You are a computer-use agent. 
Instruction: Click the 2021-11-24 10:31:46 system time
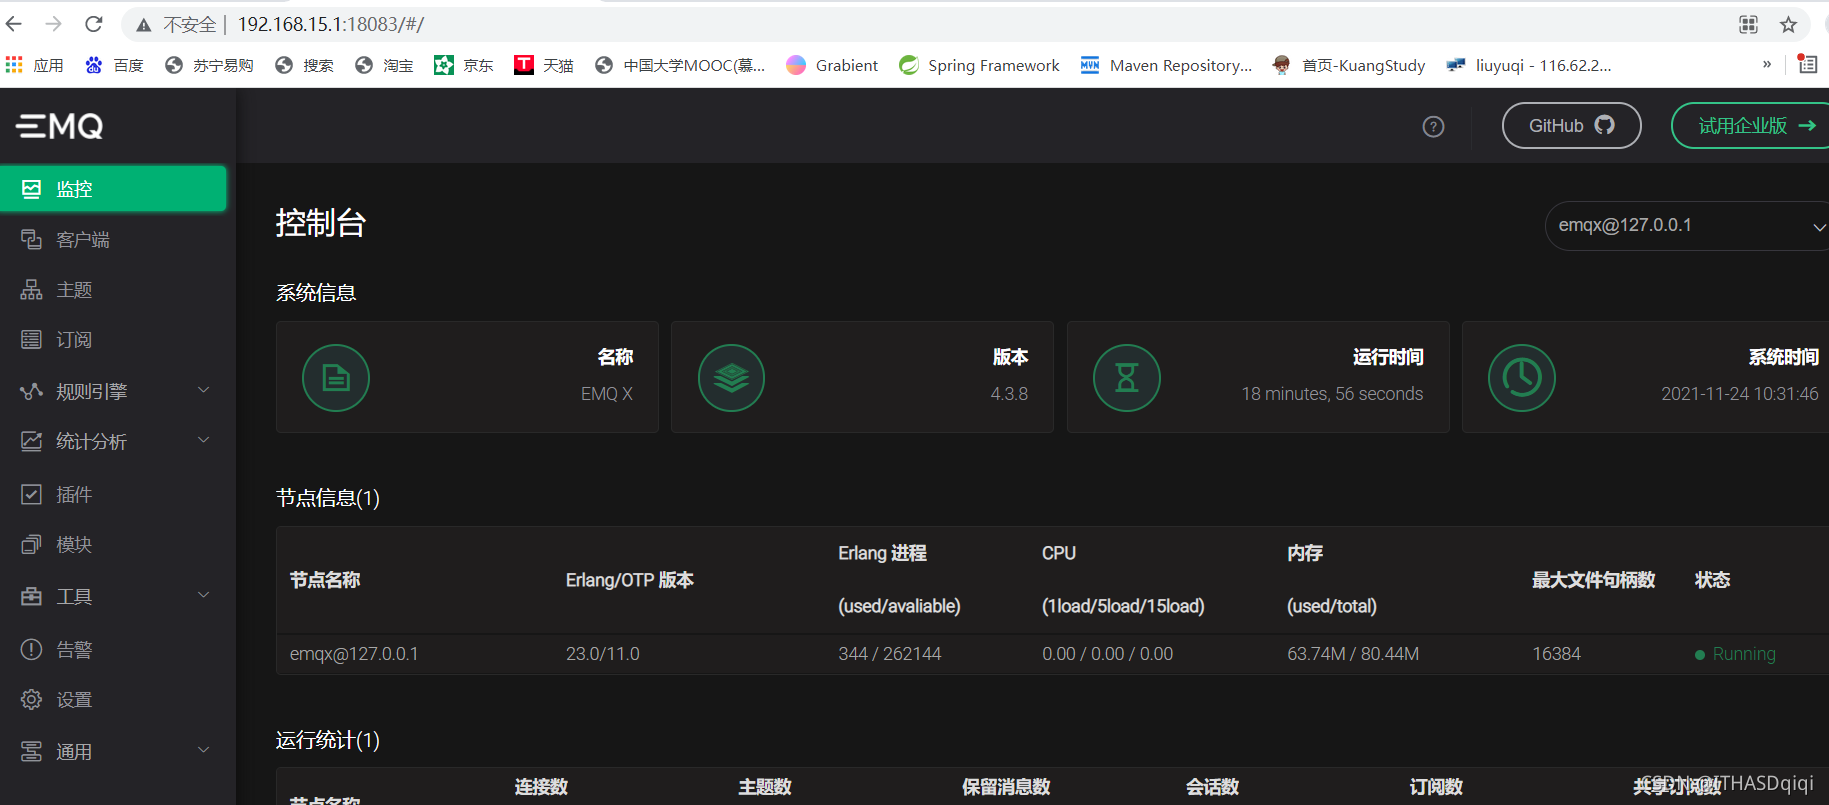point(1740,394)
